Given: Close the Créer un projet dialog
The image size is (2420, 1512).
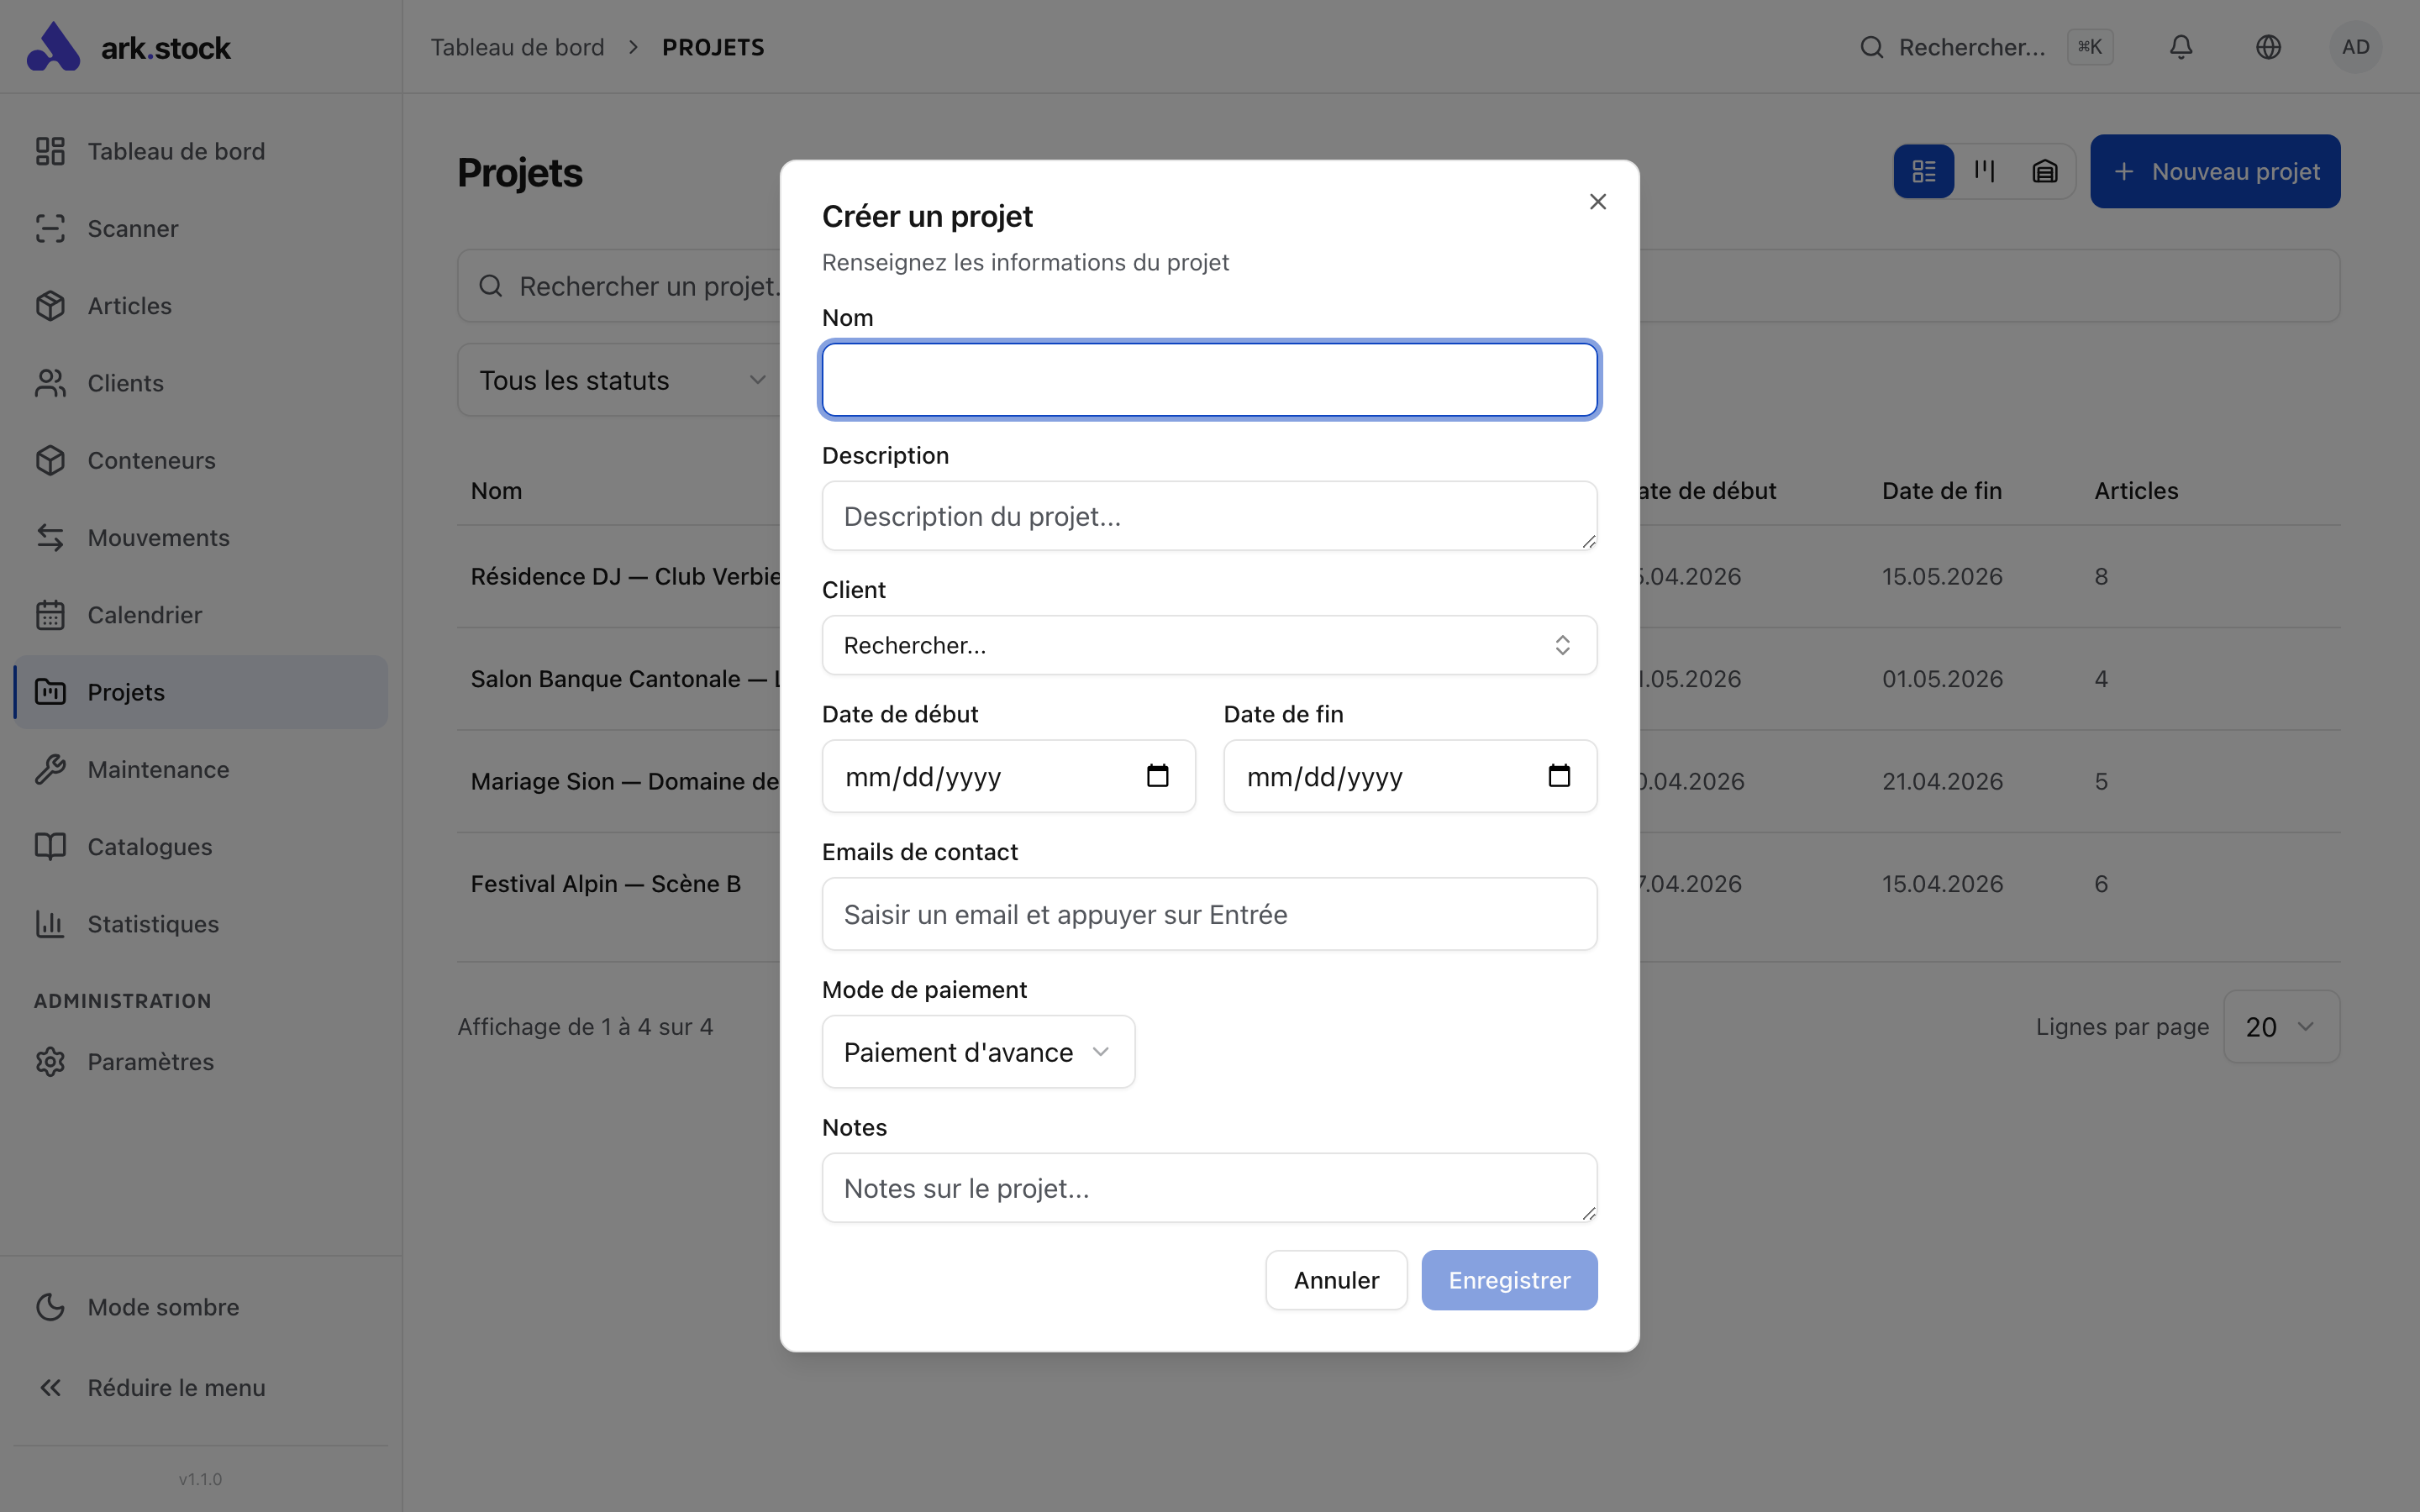Looking at the screenshot, I should [1597, 202].
